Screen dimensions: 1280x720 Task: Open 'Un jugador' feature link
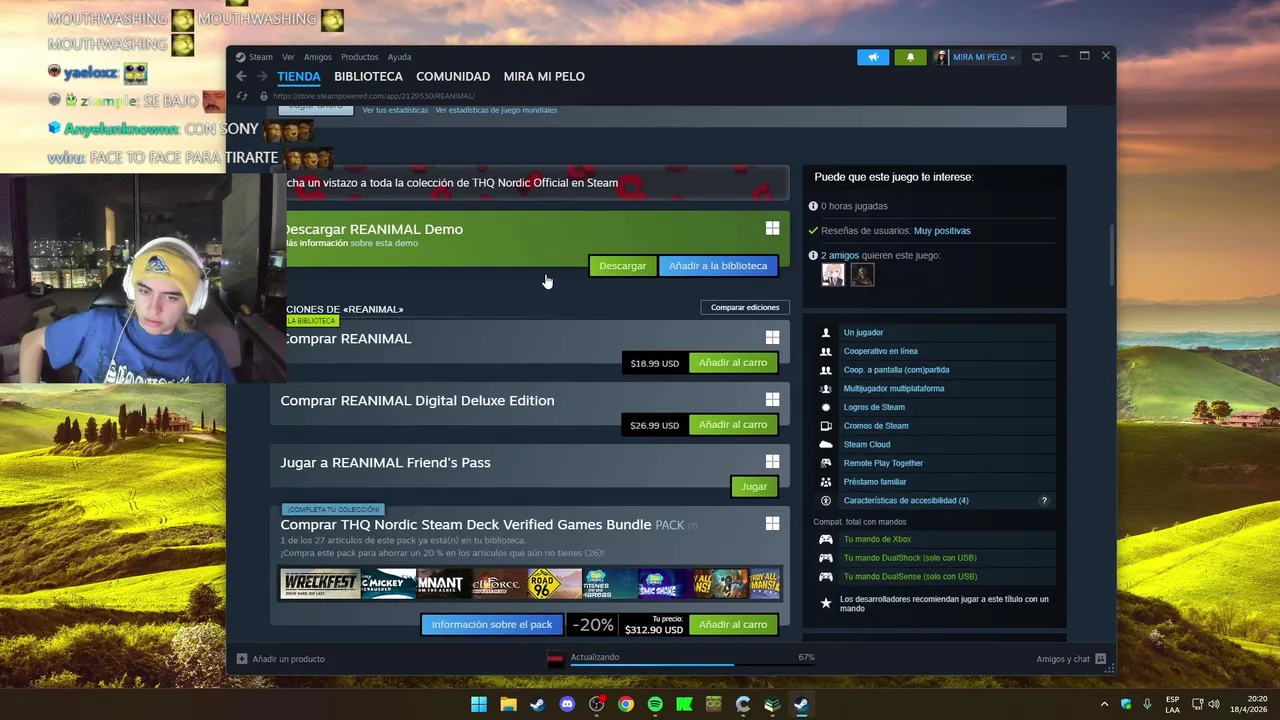coord(863,333)
